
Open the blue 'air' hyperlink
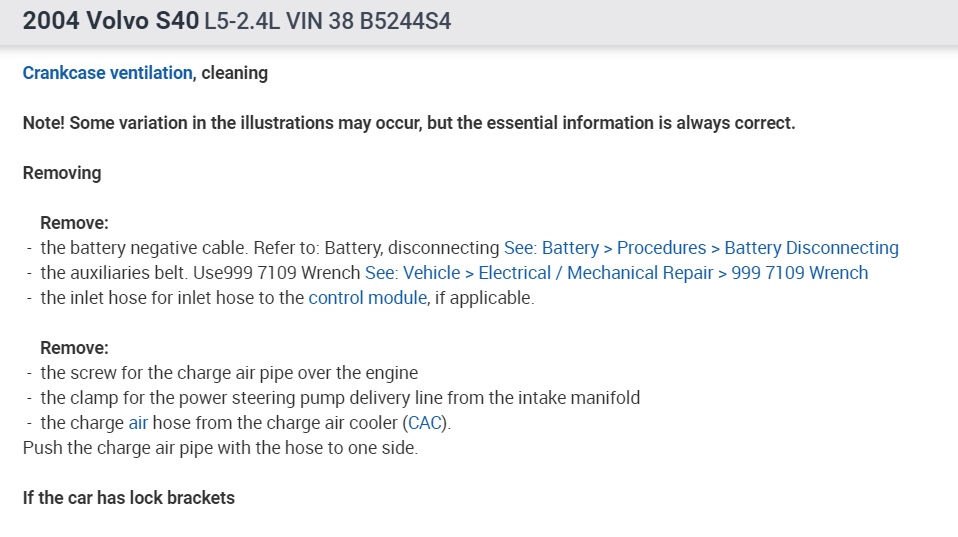click(138, 423)
